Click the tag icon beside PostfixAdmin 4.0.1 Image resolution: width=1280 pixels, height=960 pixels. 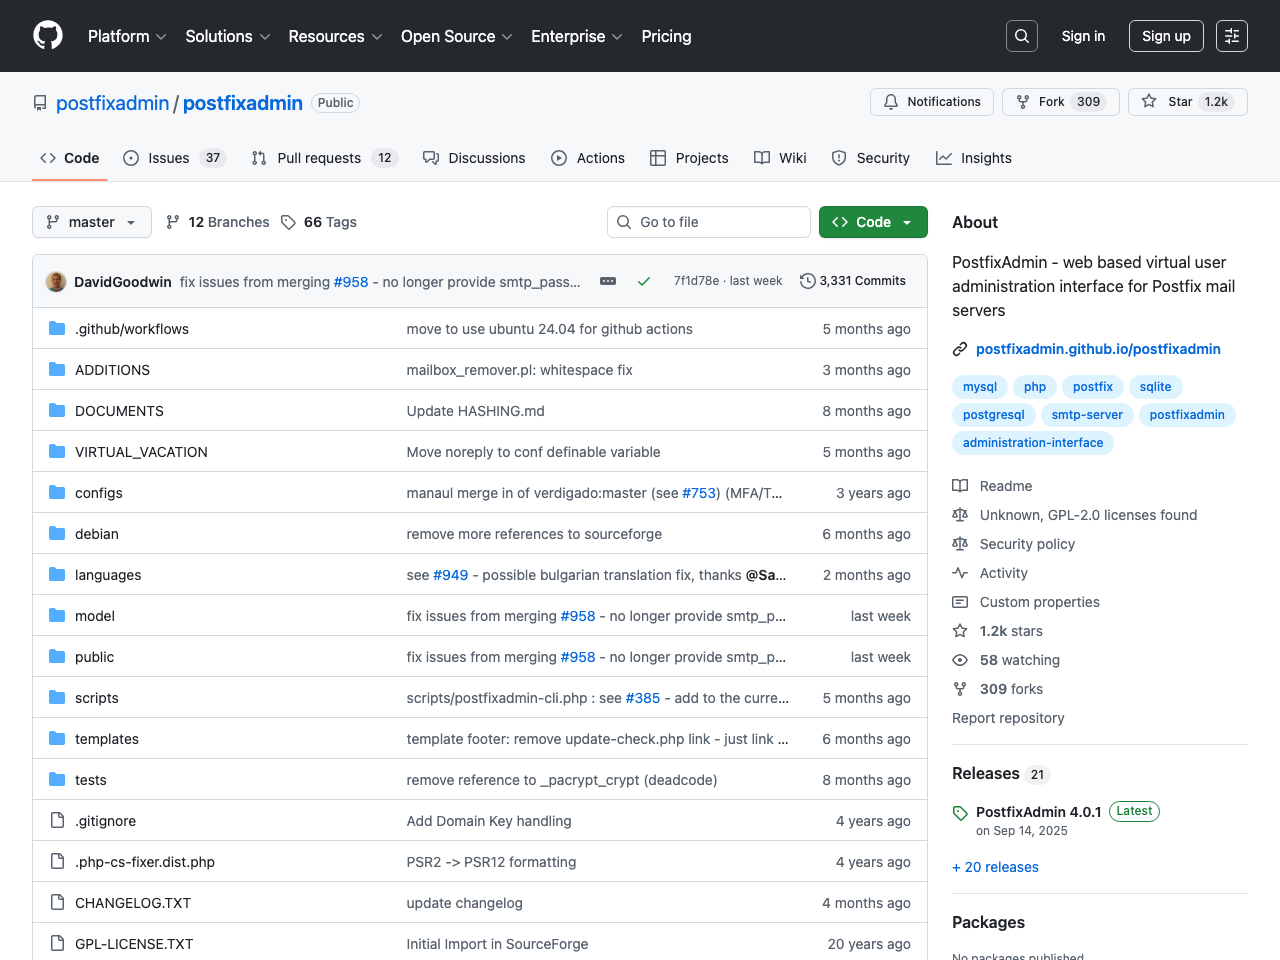pyautogui.click(x=960, y=812)
